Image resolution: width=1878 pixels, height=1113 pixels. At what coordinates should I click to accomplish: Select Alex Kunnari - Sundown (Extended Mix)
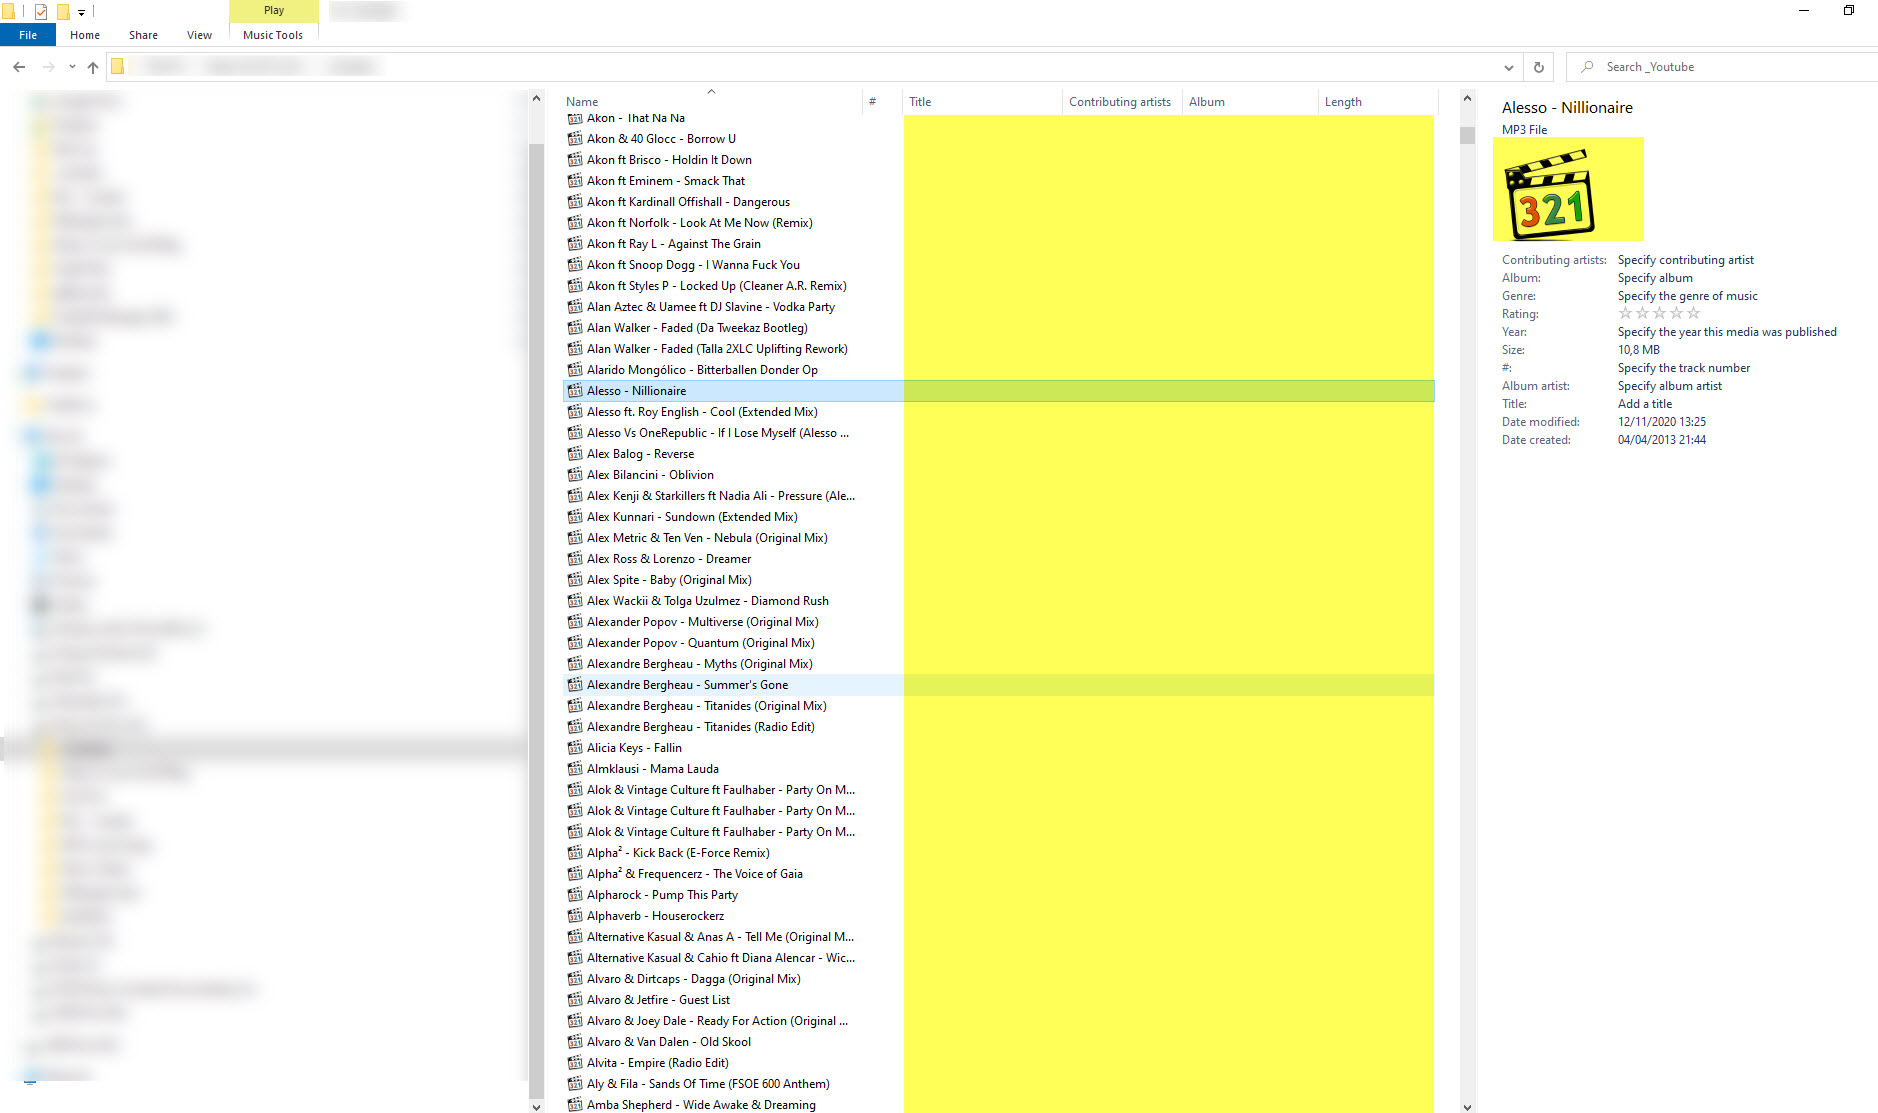[x=692, y=517]
